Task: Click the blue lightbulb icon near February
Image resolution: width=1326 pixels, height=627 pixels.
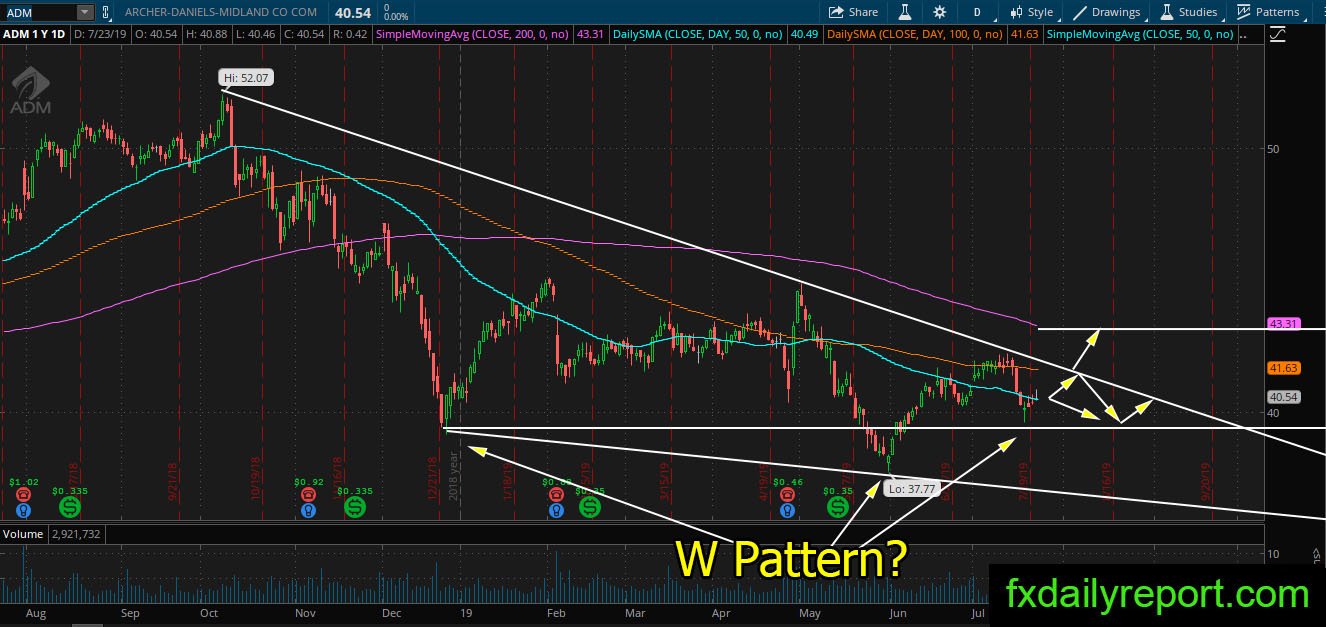Action: click(556, 509)
